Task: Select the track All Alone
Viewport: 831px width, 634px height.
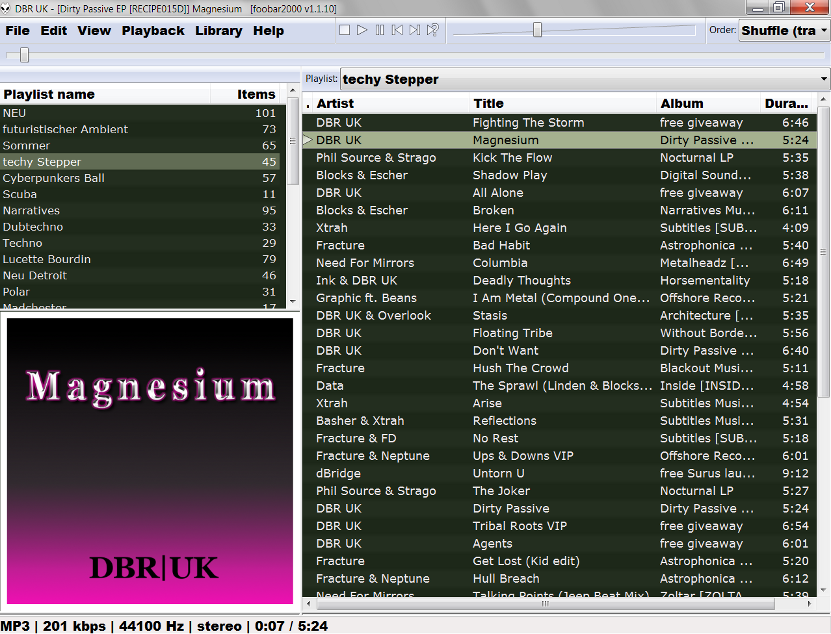Action: pos(559,192)
